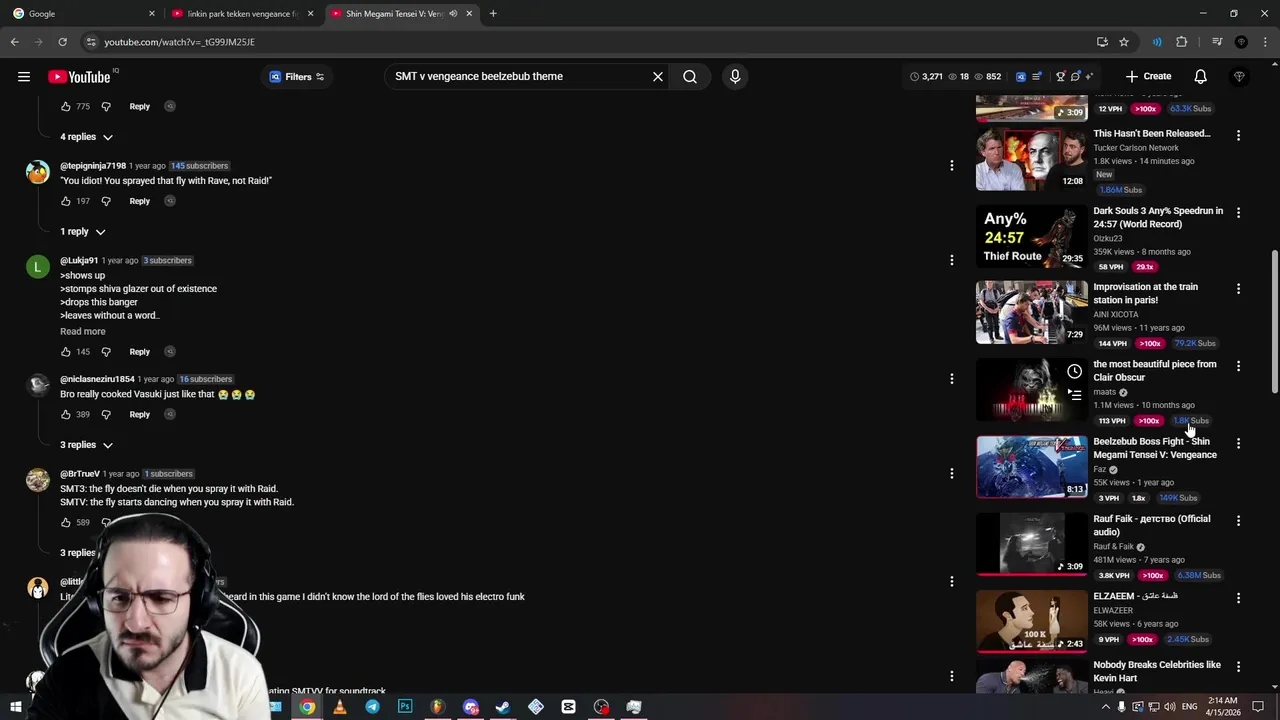Click the vidIQ sparkle icon in header
The width and height of the screenshot is (1280, 720).
coord(1090,76)
